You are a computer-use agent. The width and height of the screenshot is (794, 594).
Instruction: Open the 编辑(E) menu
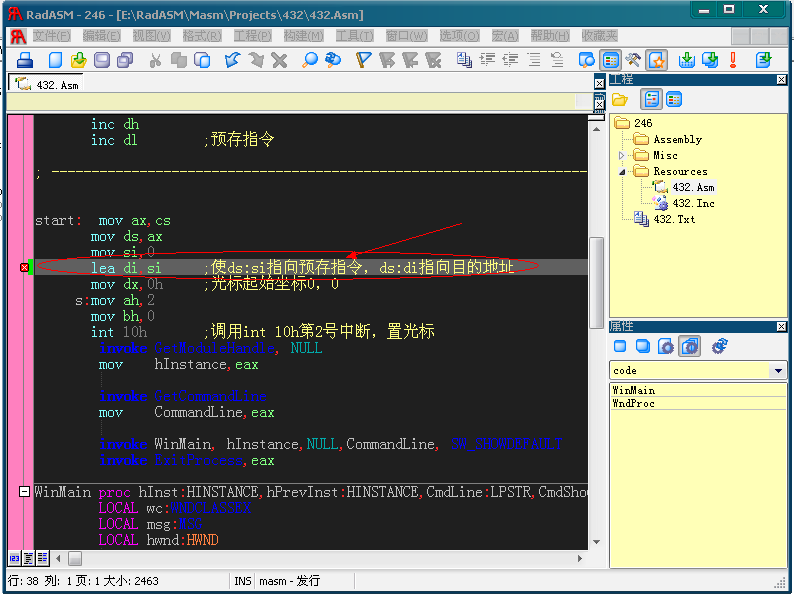(x=102, y=35)
